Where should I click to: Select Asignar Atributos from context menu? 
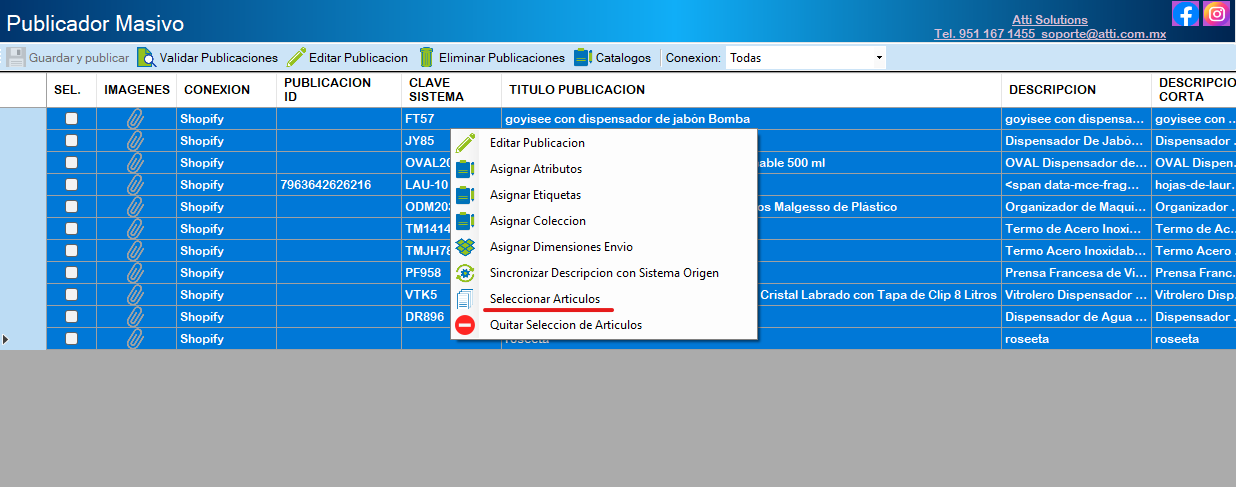point(536,169)
